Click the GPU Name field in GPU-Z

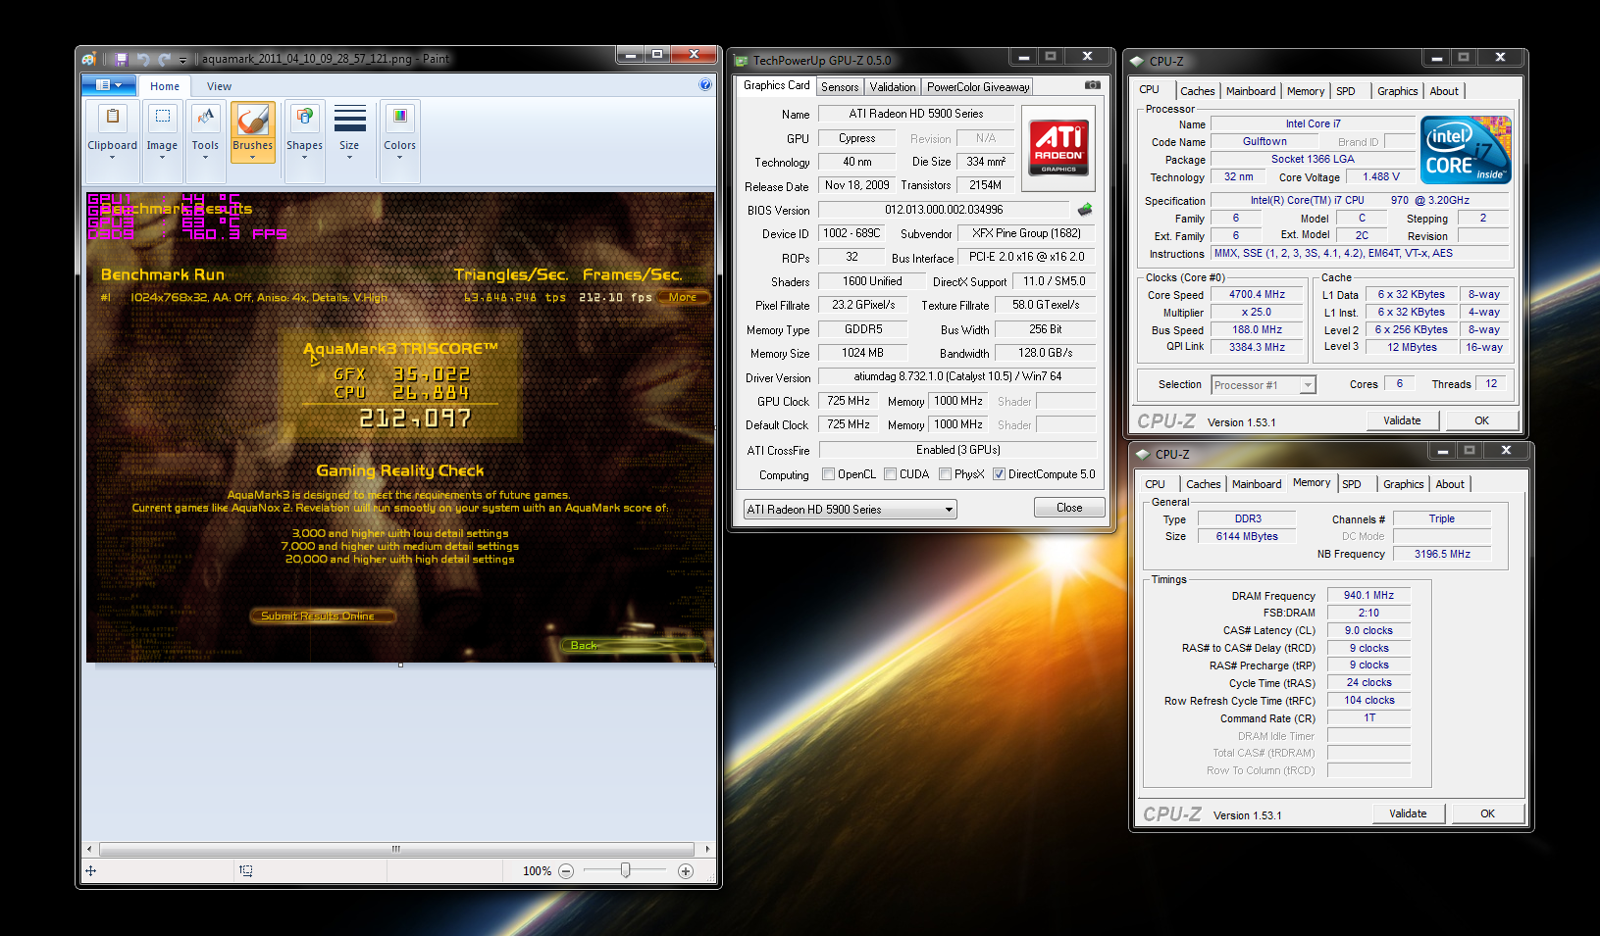[x=916, y=114]
